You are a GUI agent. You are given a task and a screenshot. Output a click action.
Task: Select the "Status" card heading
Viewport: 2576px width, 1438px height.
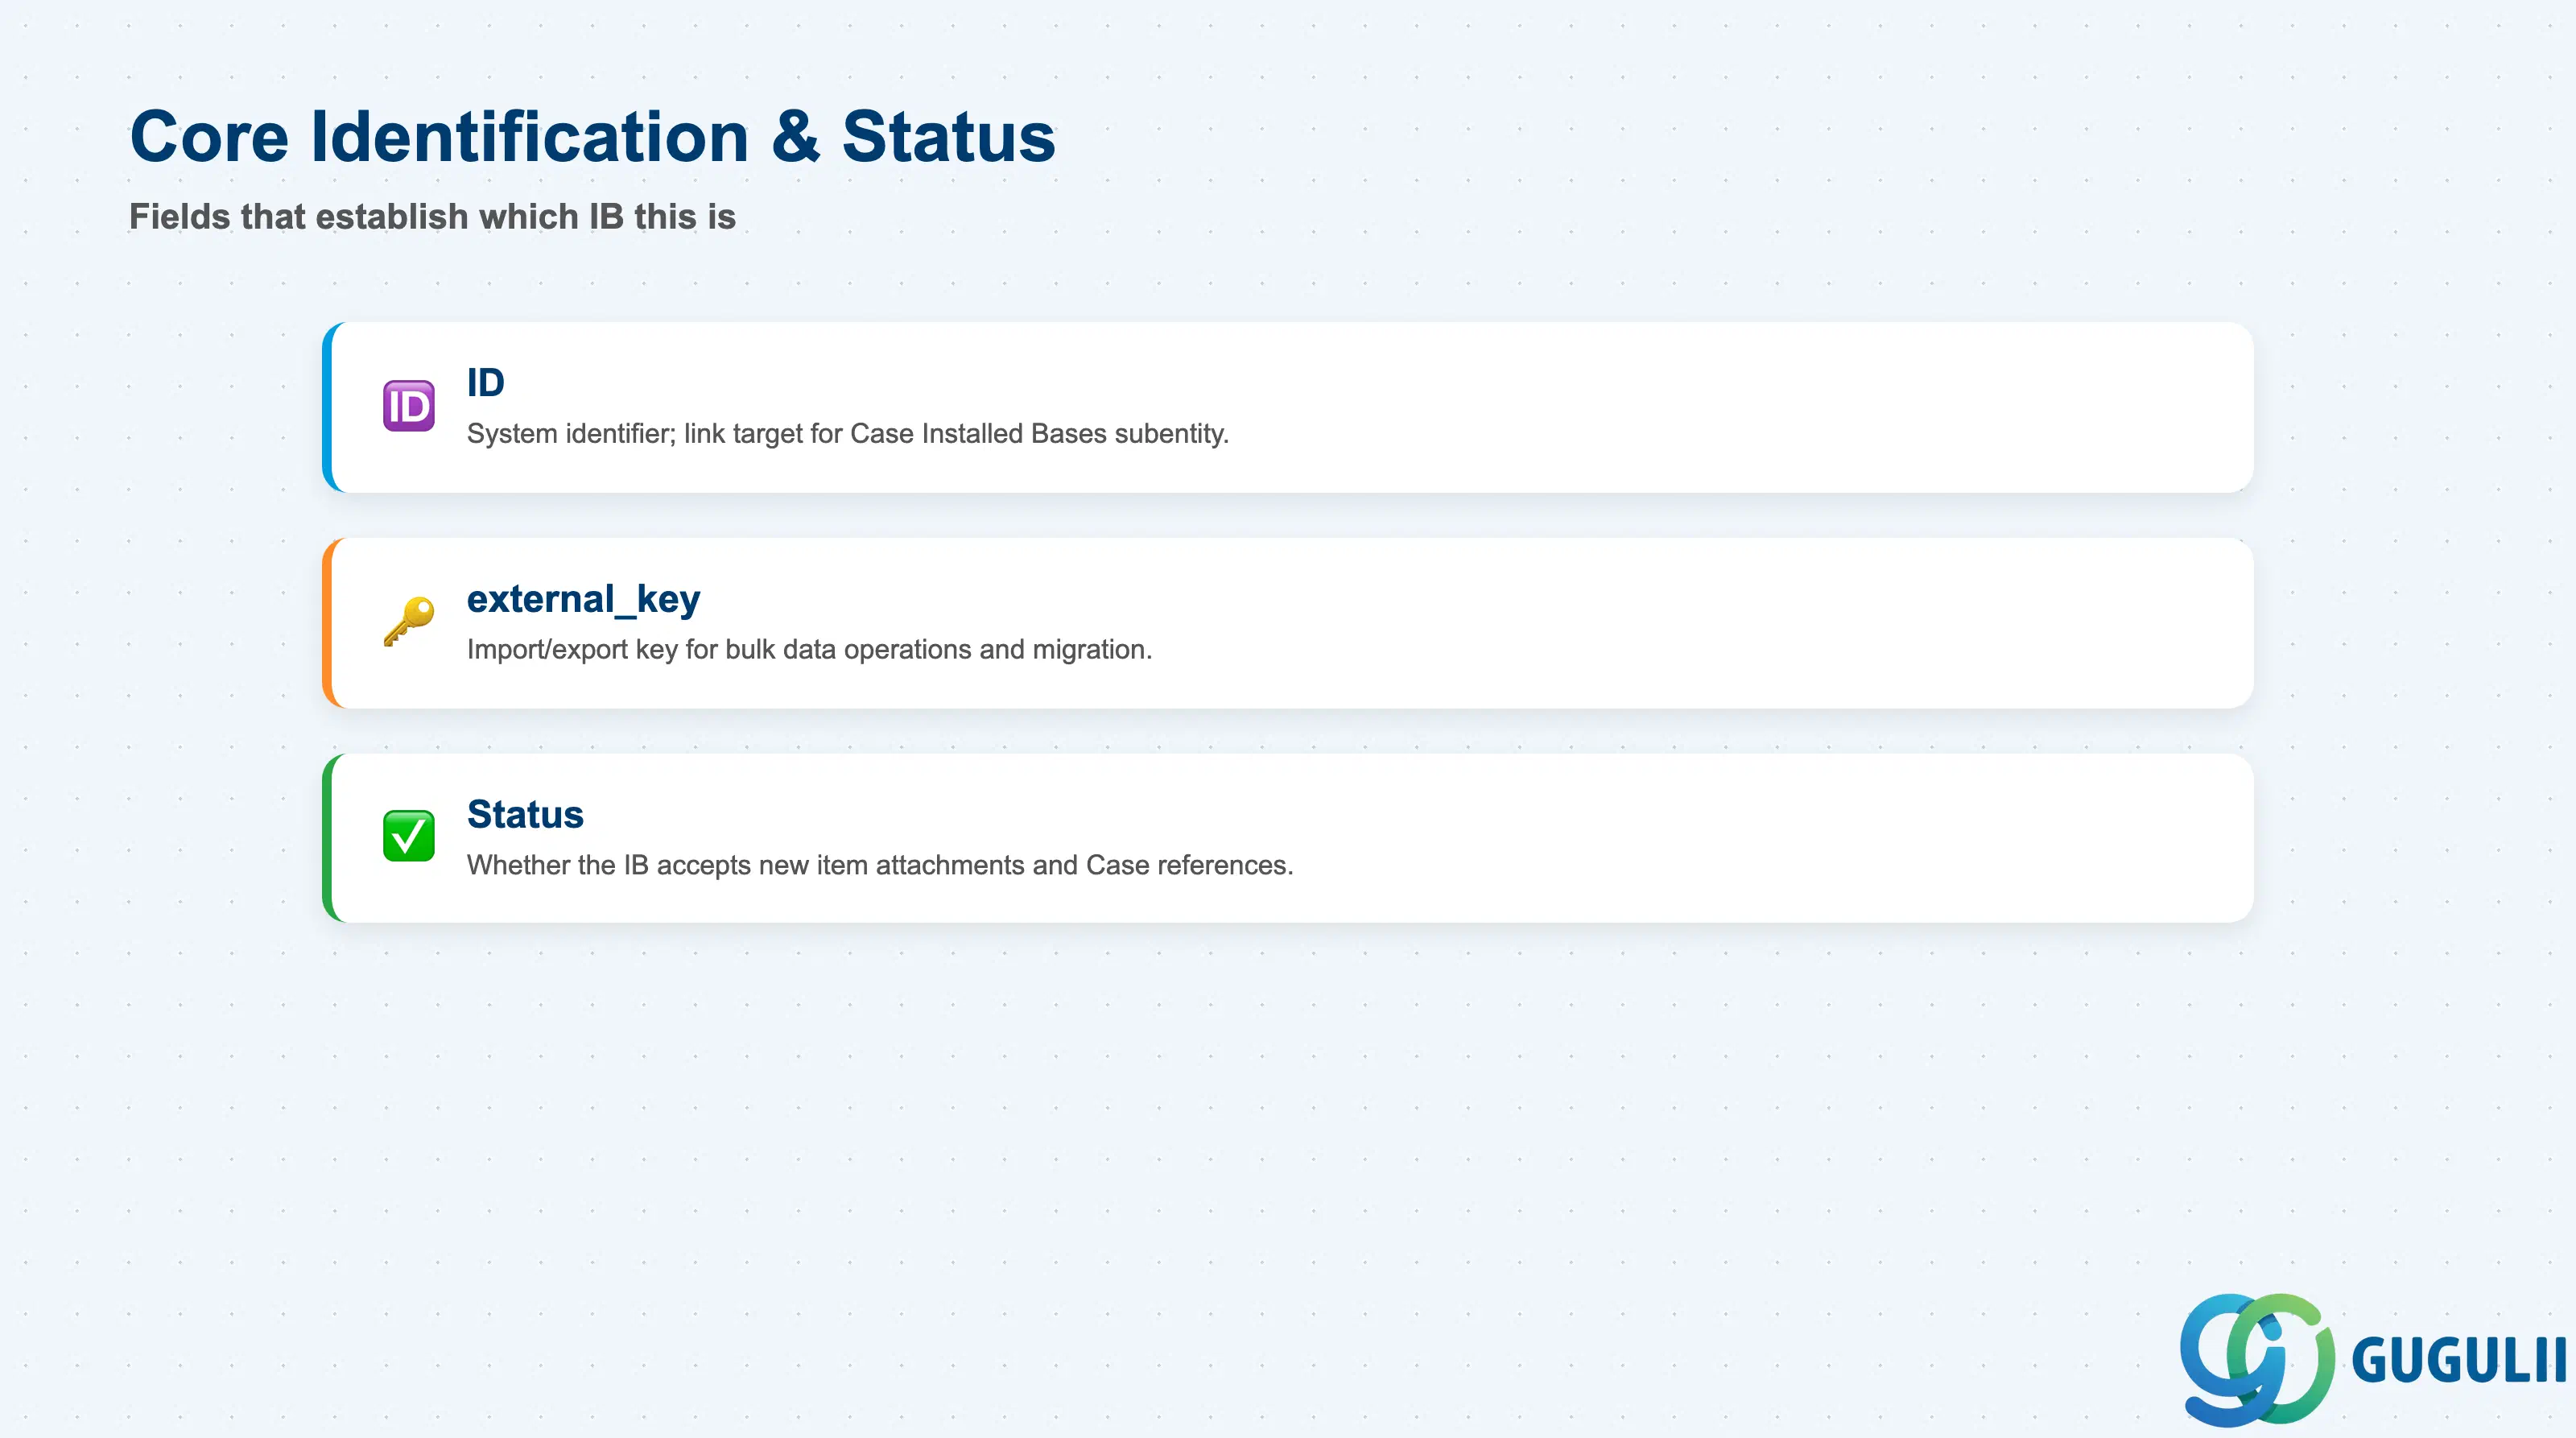[x=526, y=814]
